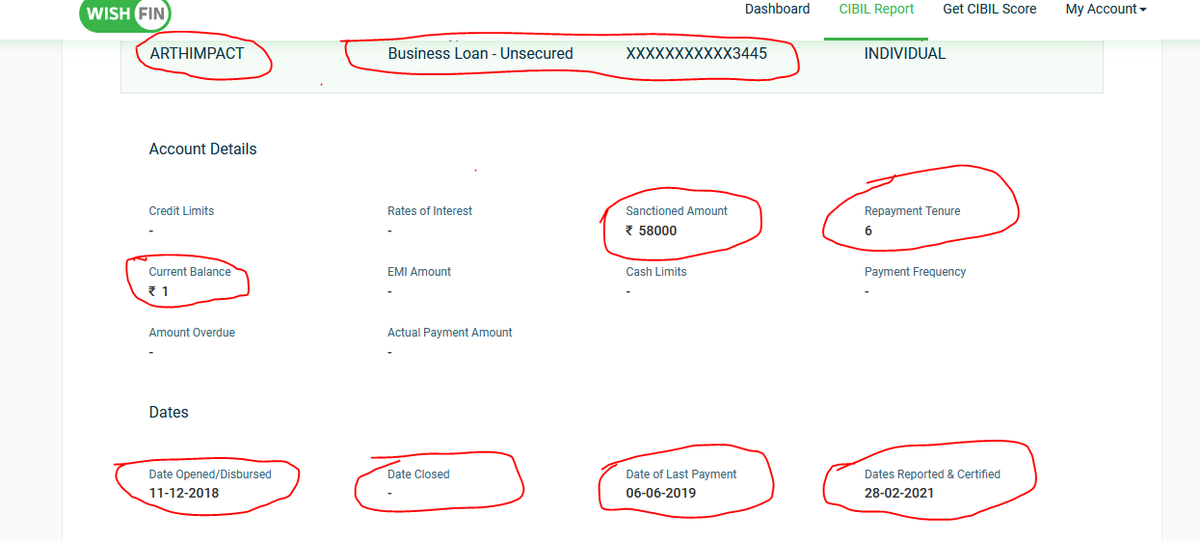Viewport: 1200px width, 541px height.
Task: Click the Credit Limits label
Action: (x=181, y=211)
